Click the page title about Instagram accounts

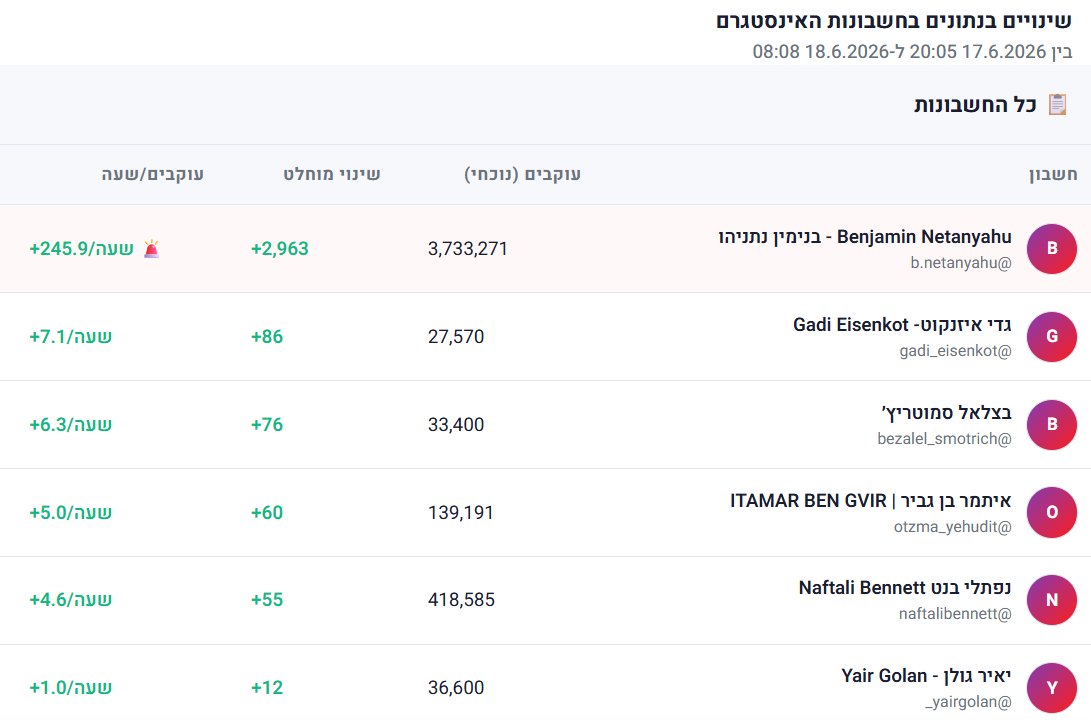[894, 21]
